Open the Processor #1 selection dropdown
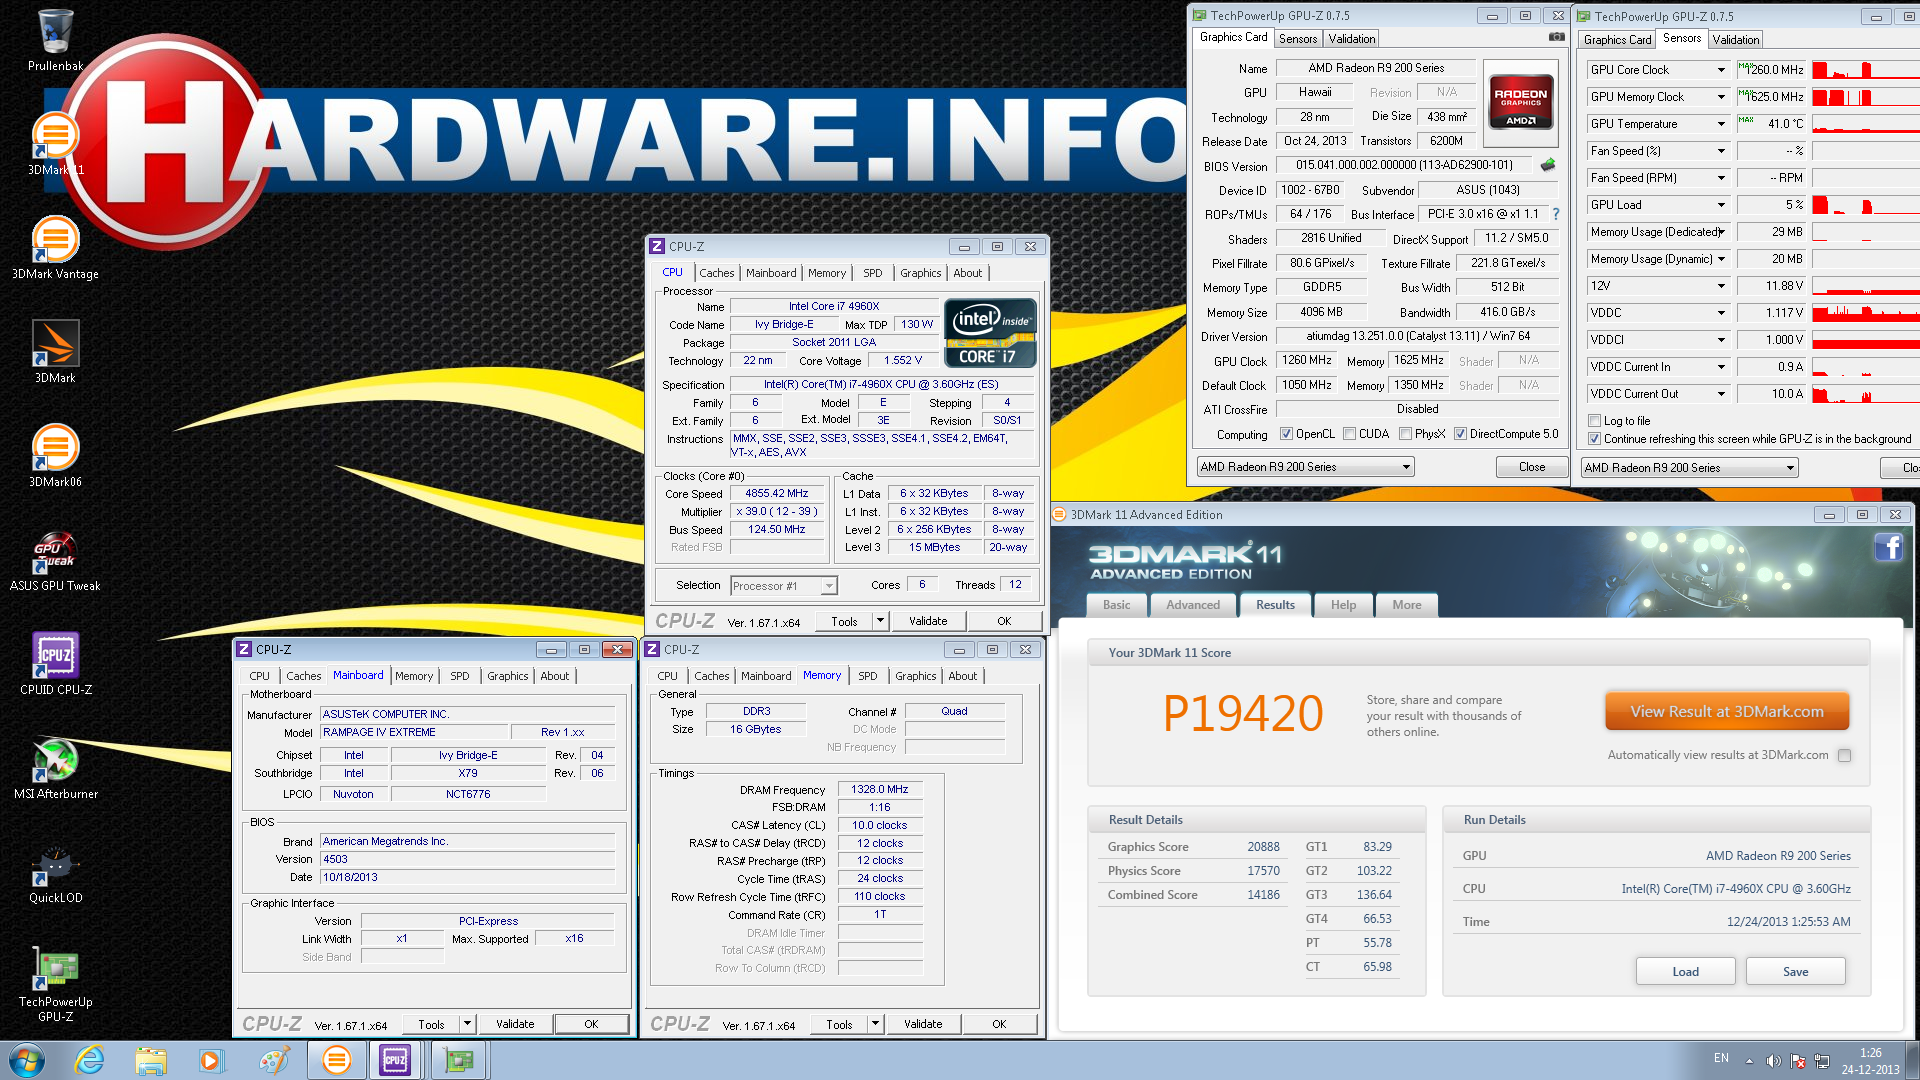The image size is (1920, 1080). 783,586
